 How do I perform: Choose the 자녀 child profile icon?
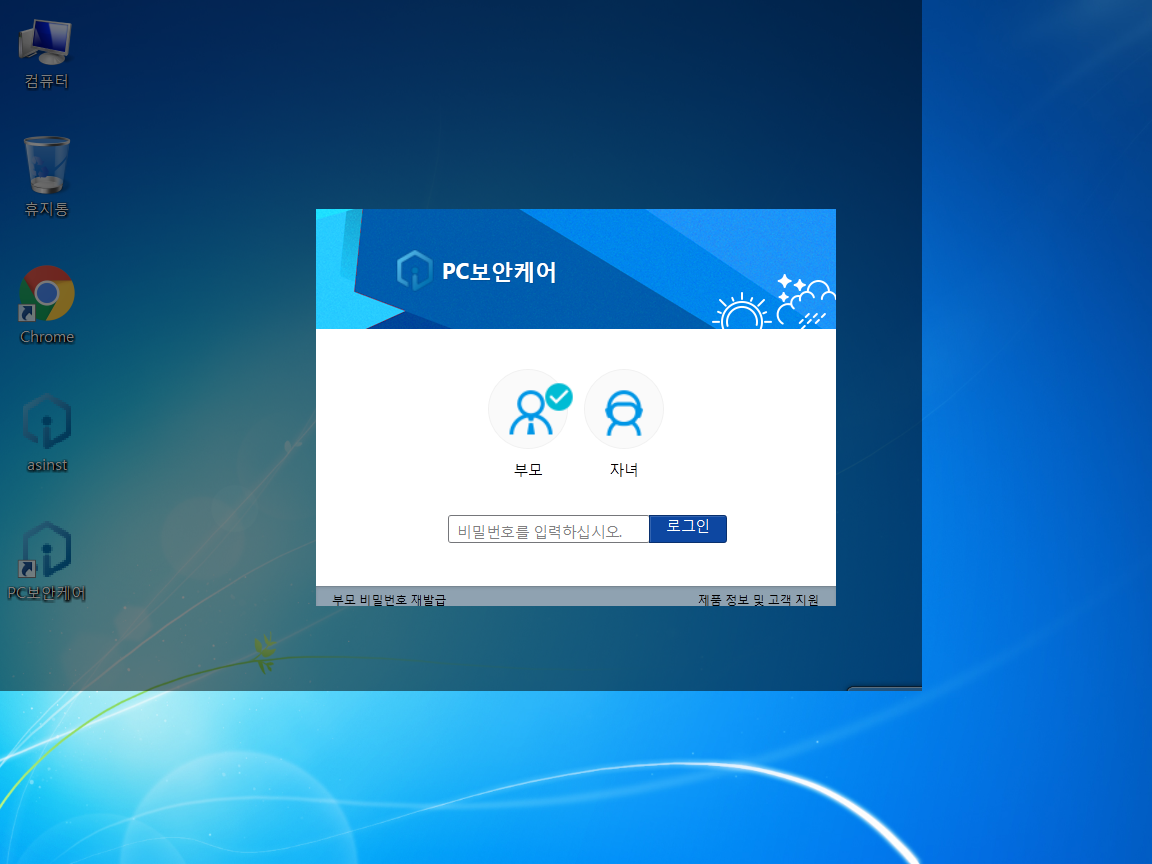[624, 409]
